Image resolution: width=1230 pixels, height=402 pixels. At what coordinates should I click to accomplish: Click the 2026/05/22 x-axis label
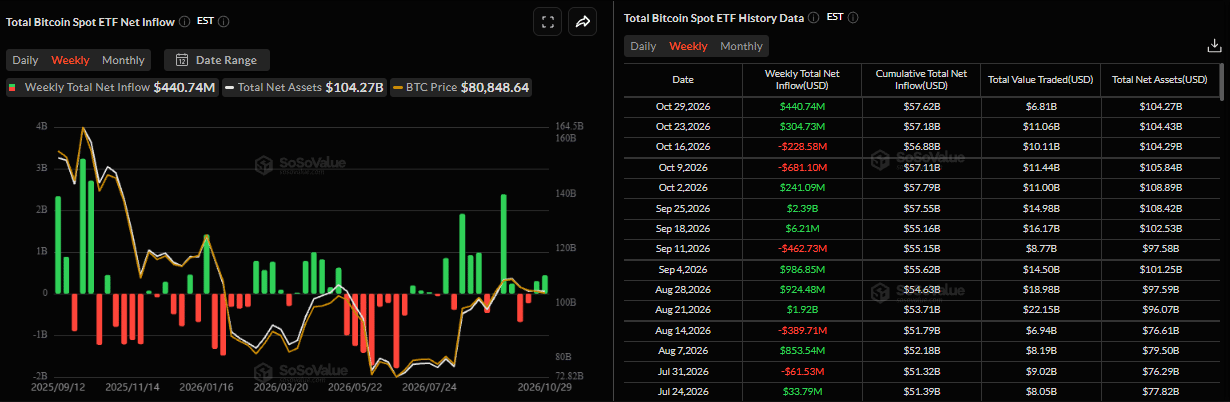[x=354, y=386]
